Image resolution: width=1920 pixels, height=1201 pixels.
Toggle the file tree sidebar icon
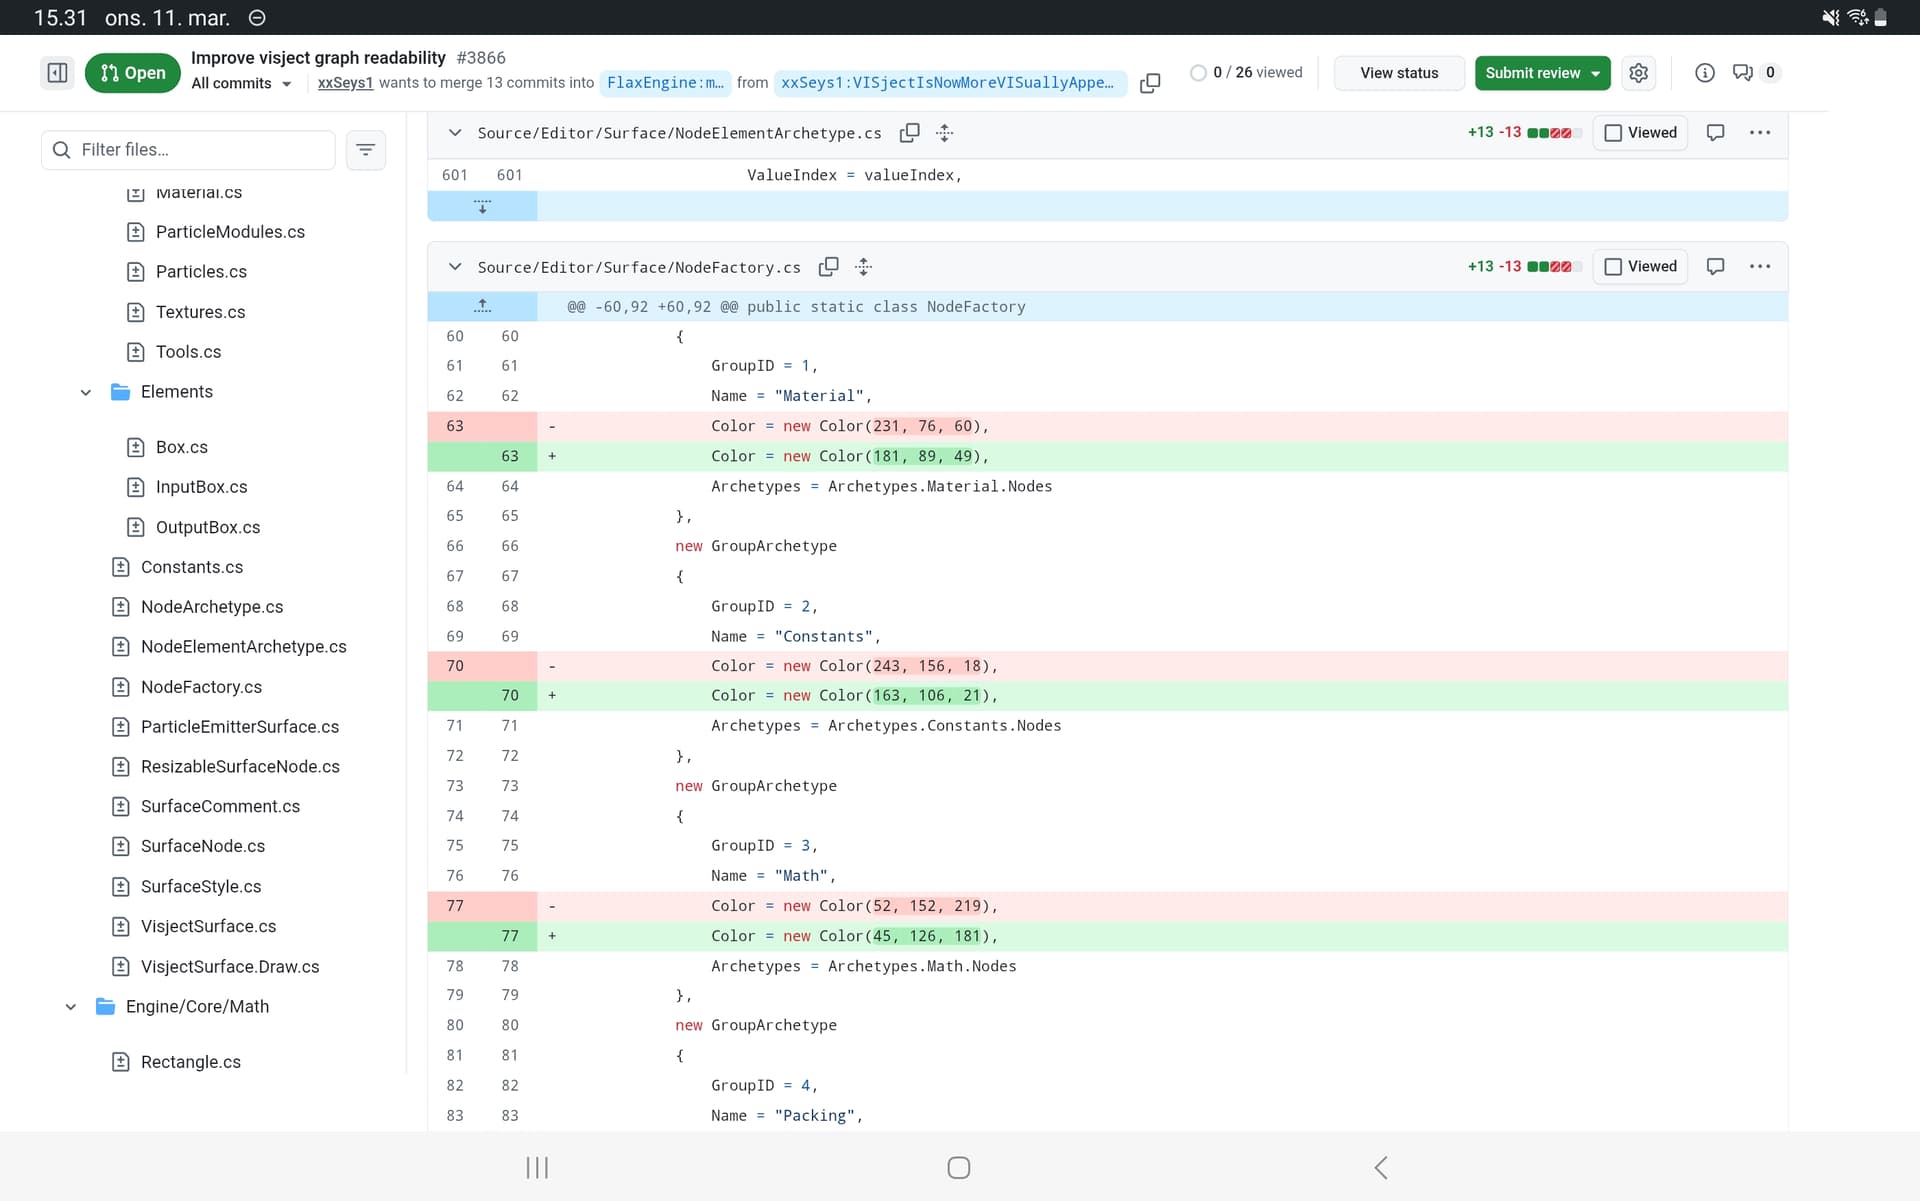(57, 73)
